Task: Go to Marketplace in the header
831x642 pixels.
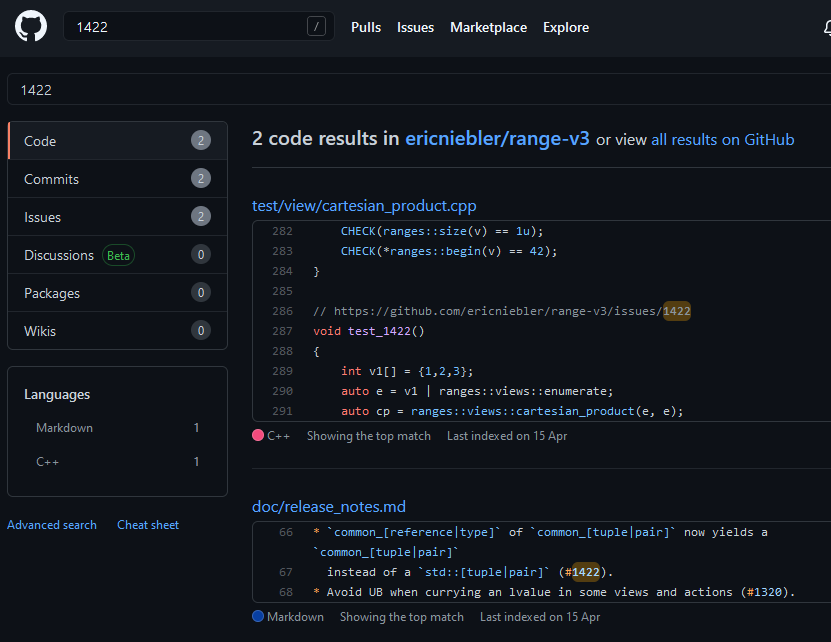Action: click(488, 27)
